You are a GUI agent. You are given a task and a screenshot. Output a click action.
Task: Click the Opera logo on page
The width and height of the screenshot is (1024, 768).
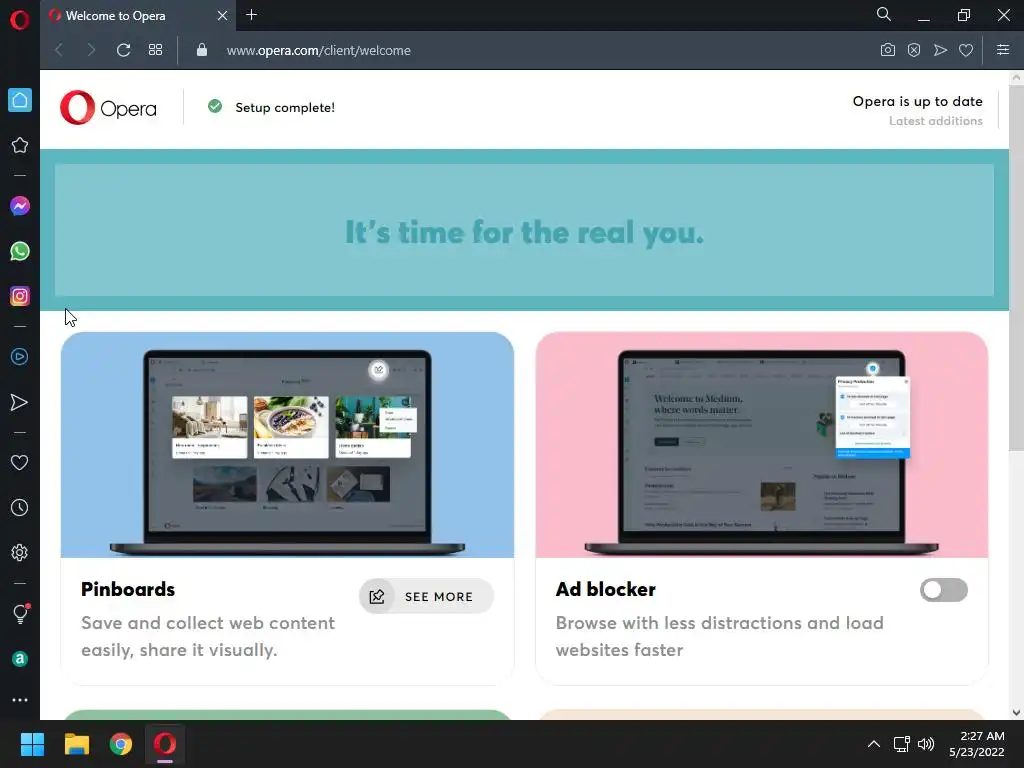click(x=108, y=108)
